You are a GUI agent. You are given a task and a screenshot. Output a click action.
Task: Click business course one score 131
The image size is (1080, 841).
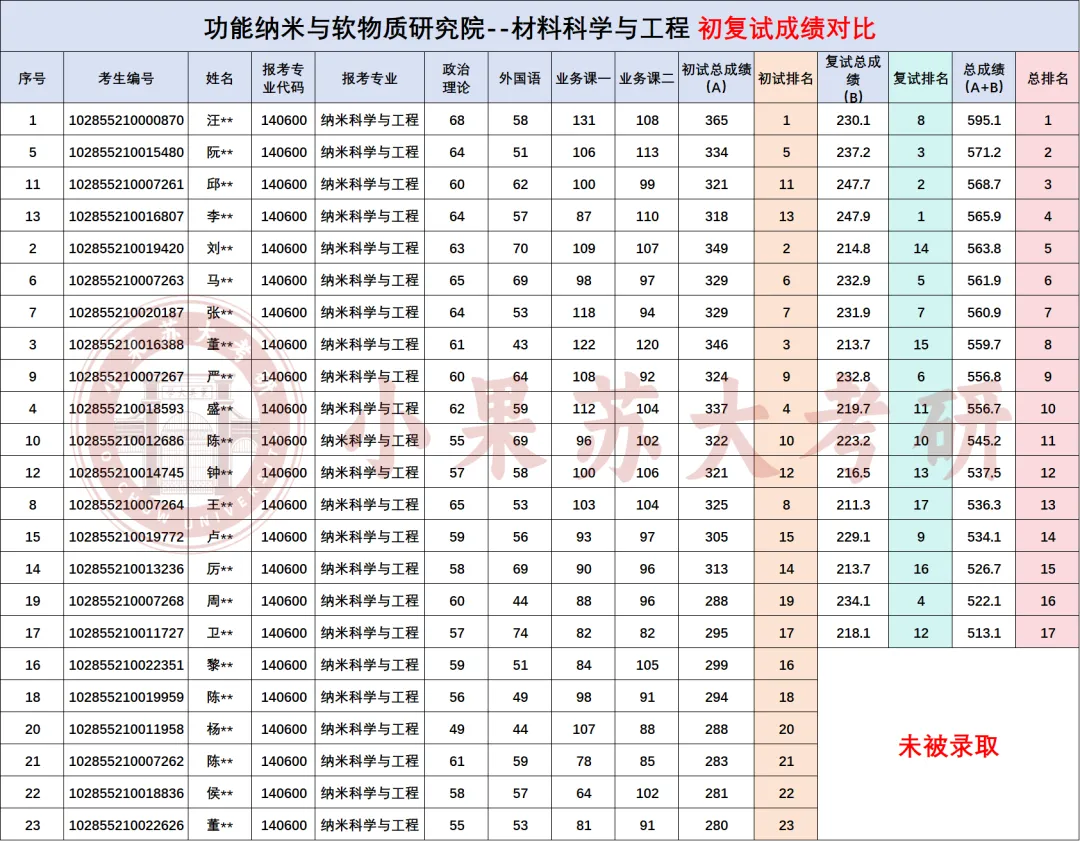coord(583,120)
